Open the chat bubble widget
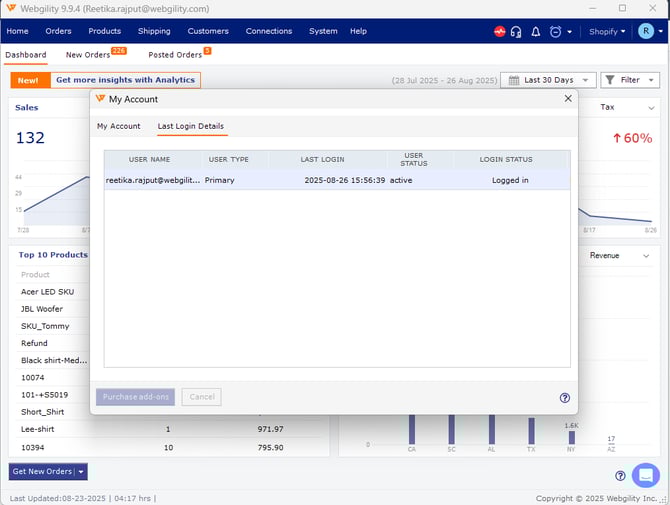This screenshot has width=670, height=505. point(645,475)
